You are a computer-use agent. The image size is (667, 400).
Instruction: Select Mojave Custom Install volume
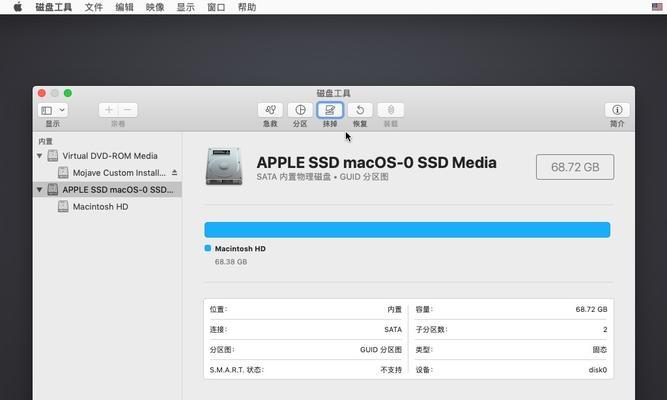(119, 173)
